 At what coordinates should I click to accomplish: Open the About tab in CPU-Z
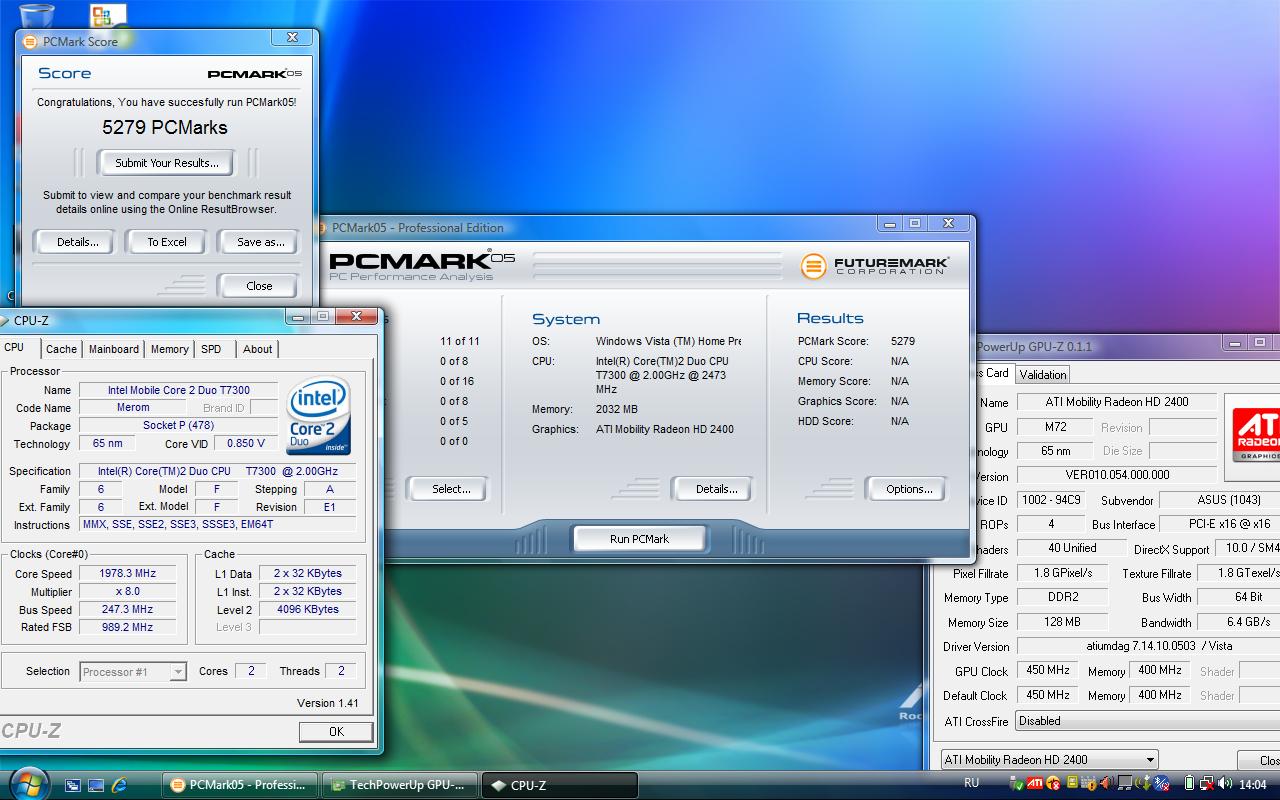coord(257,349)
